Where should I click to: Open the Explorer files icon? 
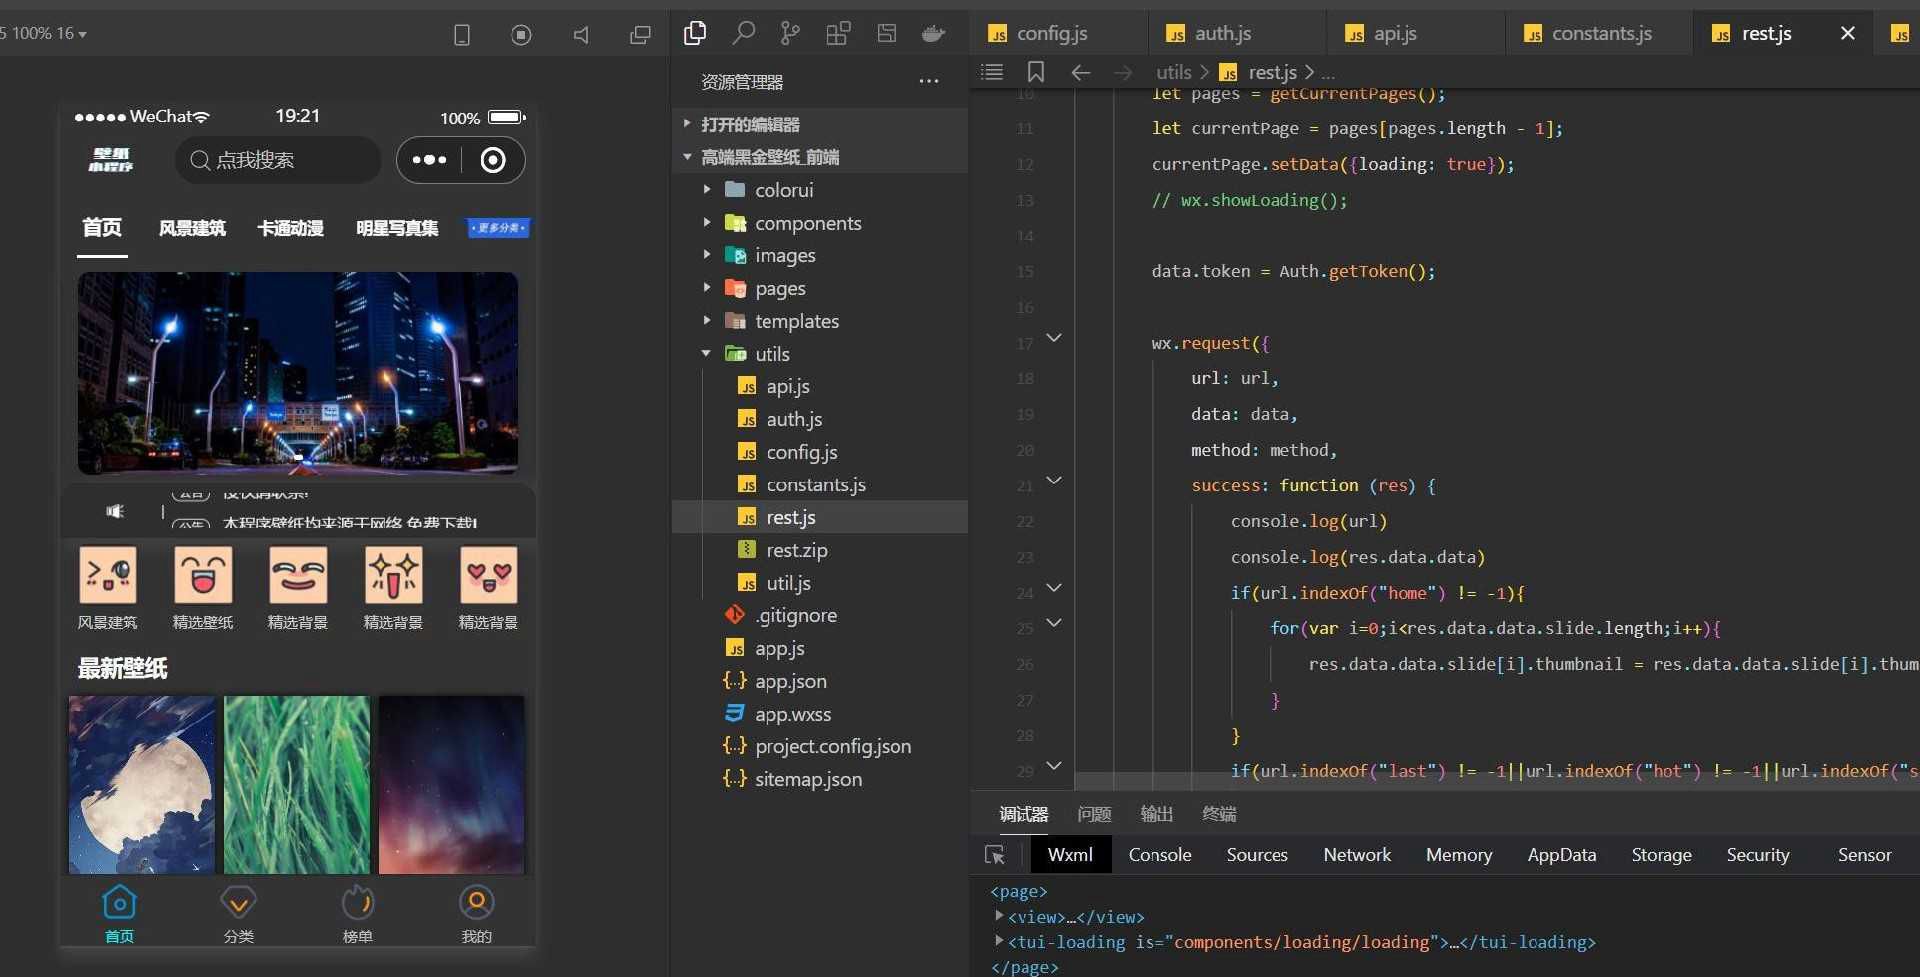tap(695, 33)
